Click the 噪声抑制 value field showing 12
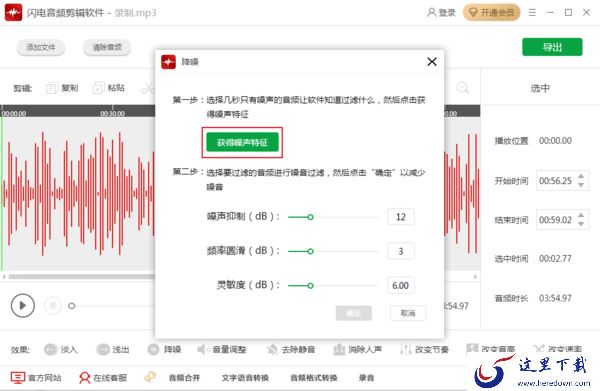Image resolution: width=600 pixels, height=391 pixels. pyautogui.click(x=401, y=217)
